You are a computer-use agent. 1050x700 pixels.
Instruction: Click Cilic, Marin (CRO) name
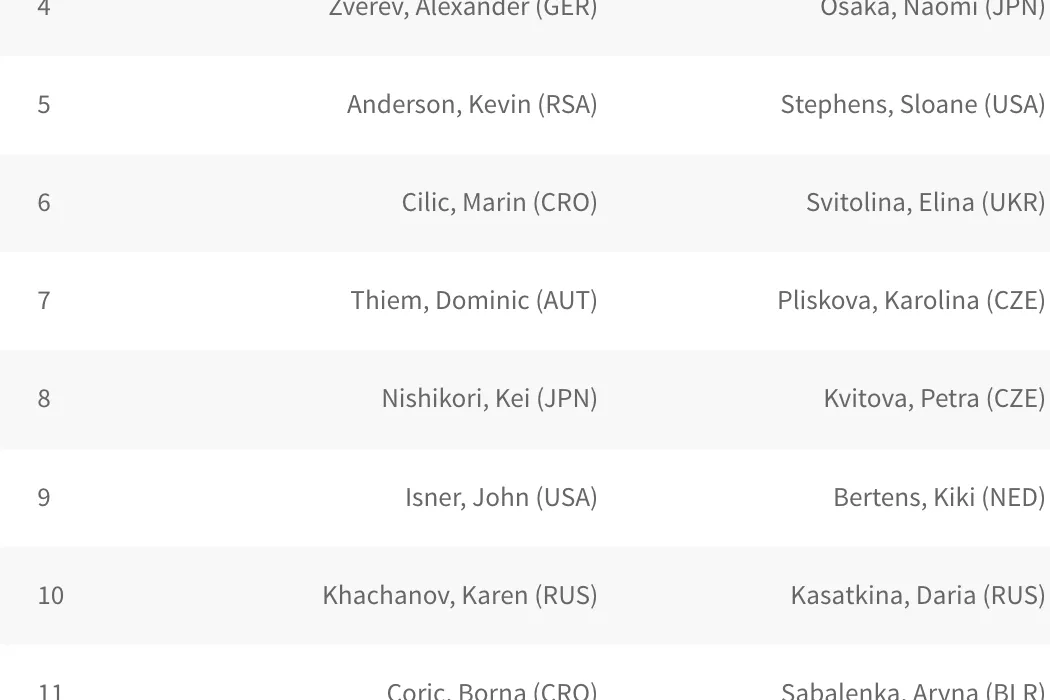pyautogui.click(x=499, y=203)
